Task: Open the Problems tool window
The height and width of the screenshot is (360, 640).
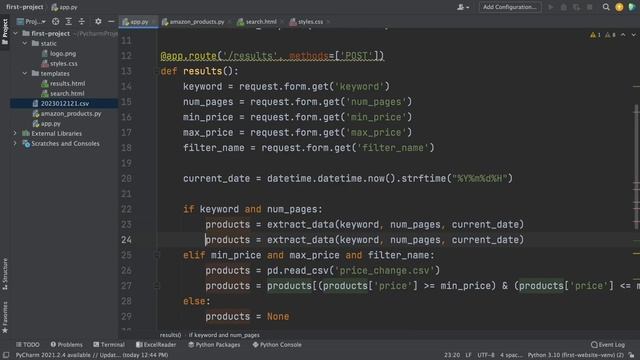Action: pyautogui.click(x=67, y=345)
